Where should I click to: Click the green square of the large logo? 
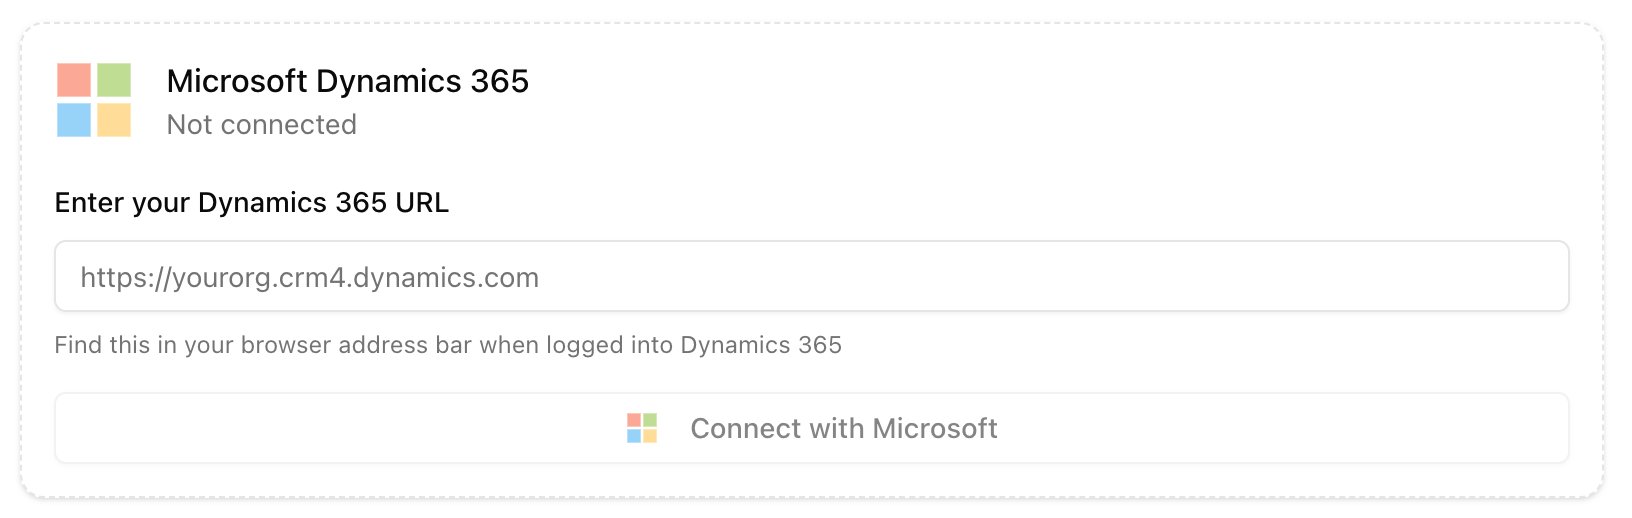click(x=114, y=80)
